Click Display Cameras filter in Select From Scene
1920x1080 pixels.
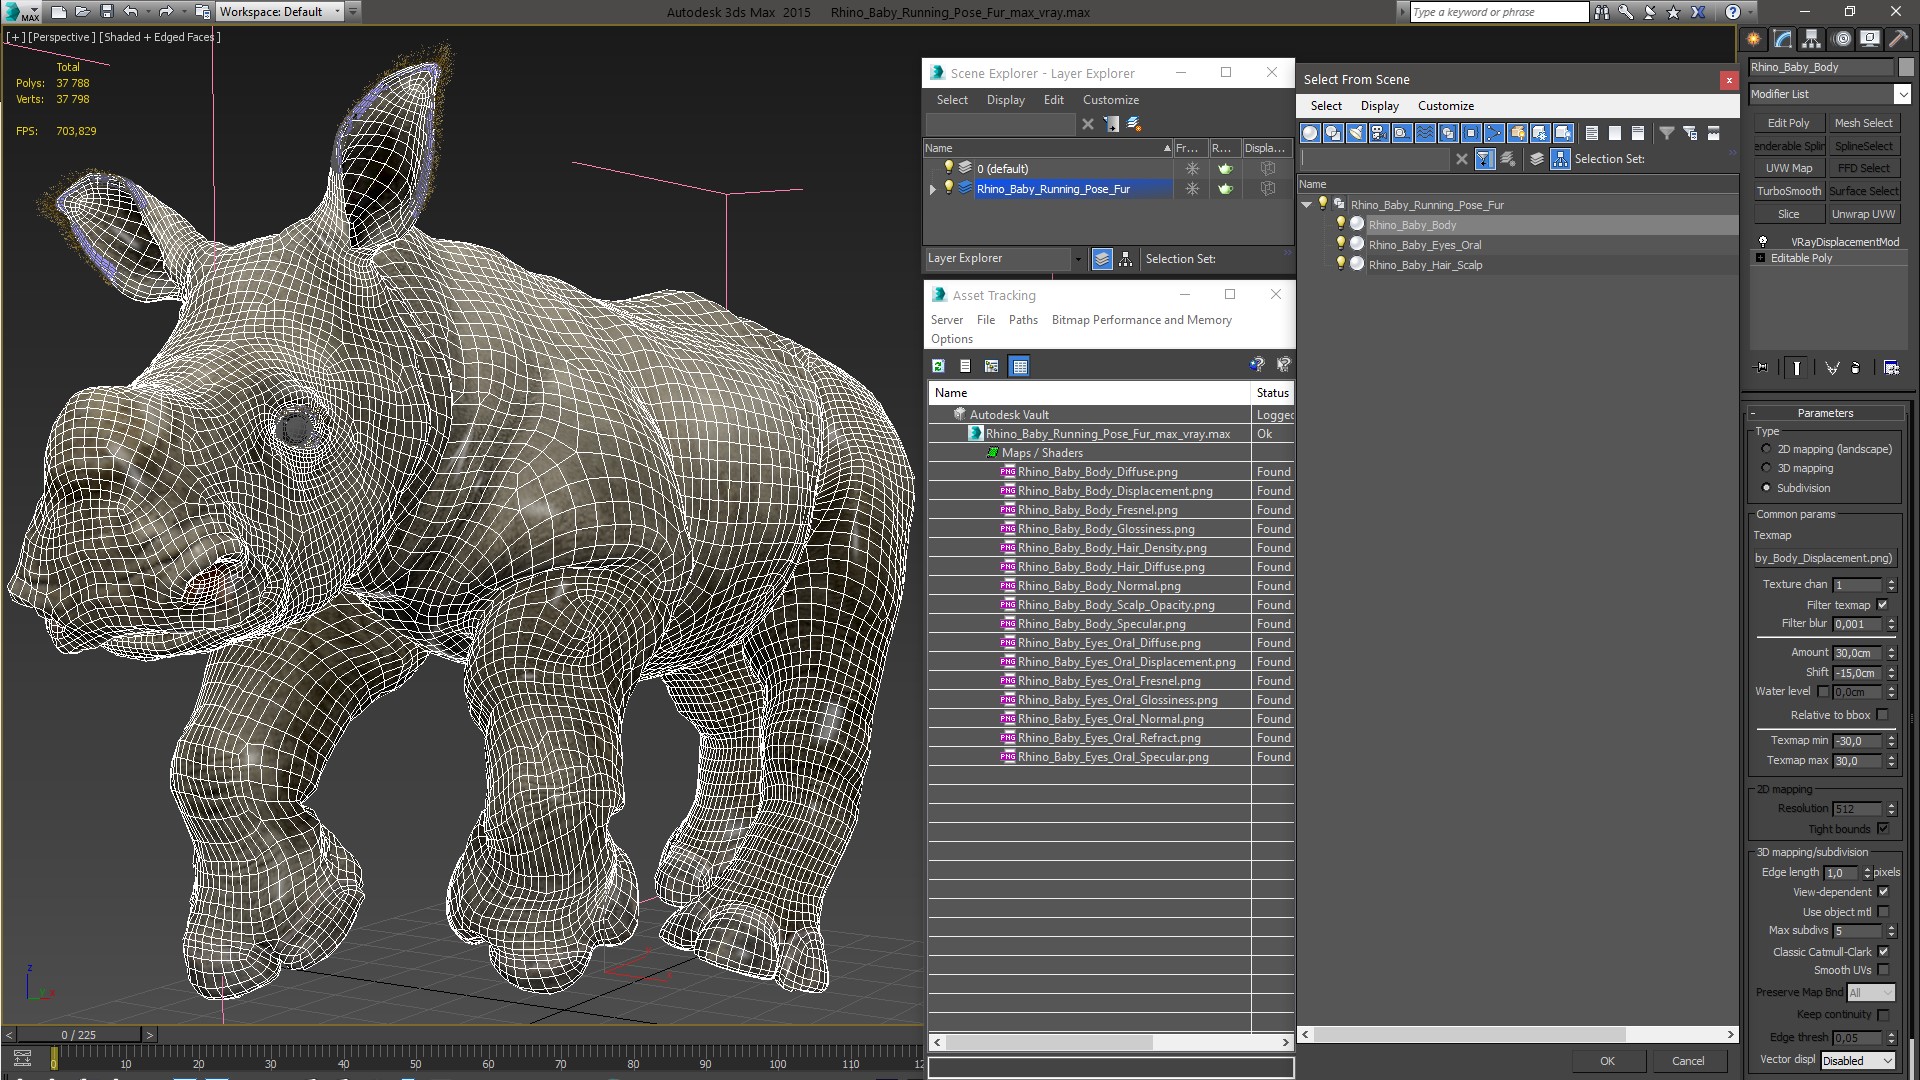coord(1379,133)
